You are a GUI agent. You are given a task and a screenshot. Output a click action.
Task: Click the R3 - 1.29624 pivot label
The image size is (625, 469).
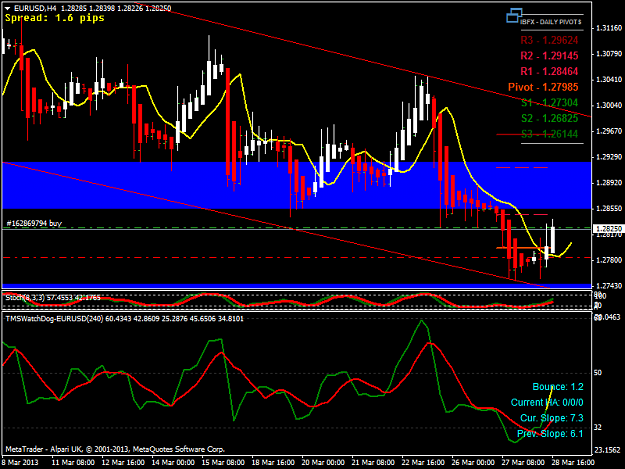[x=549, y=40]
